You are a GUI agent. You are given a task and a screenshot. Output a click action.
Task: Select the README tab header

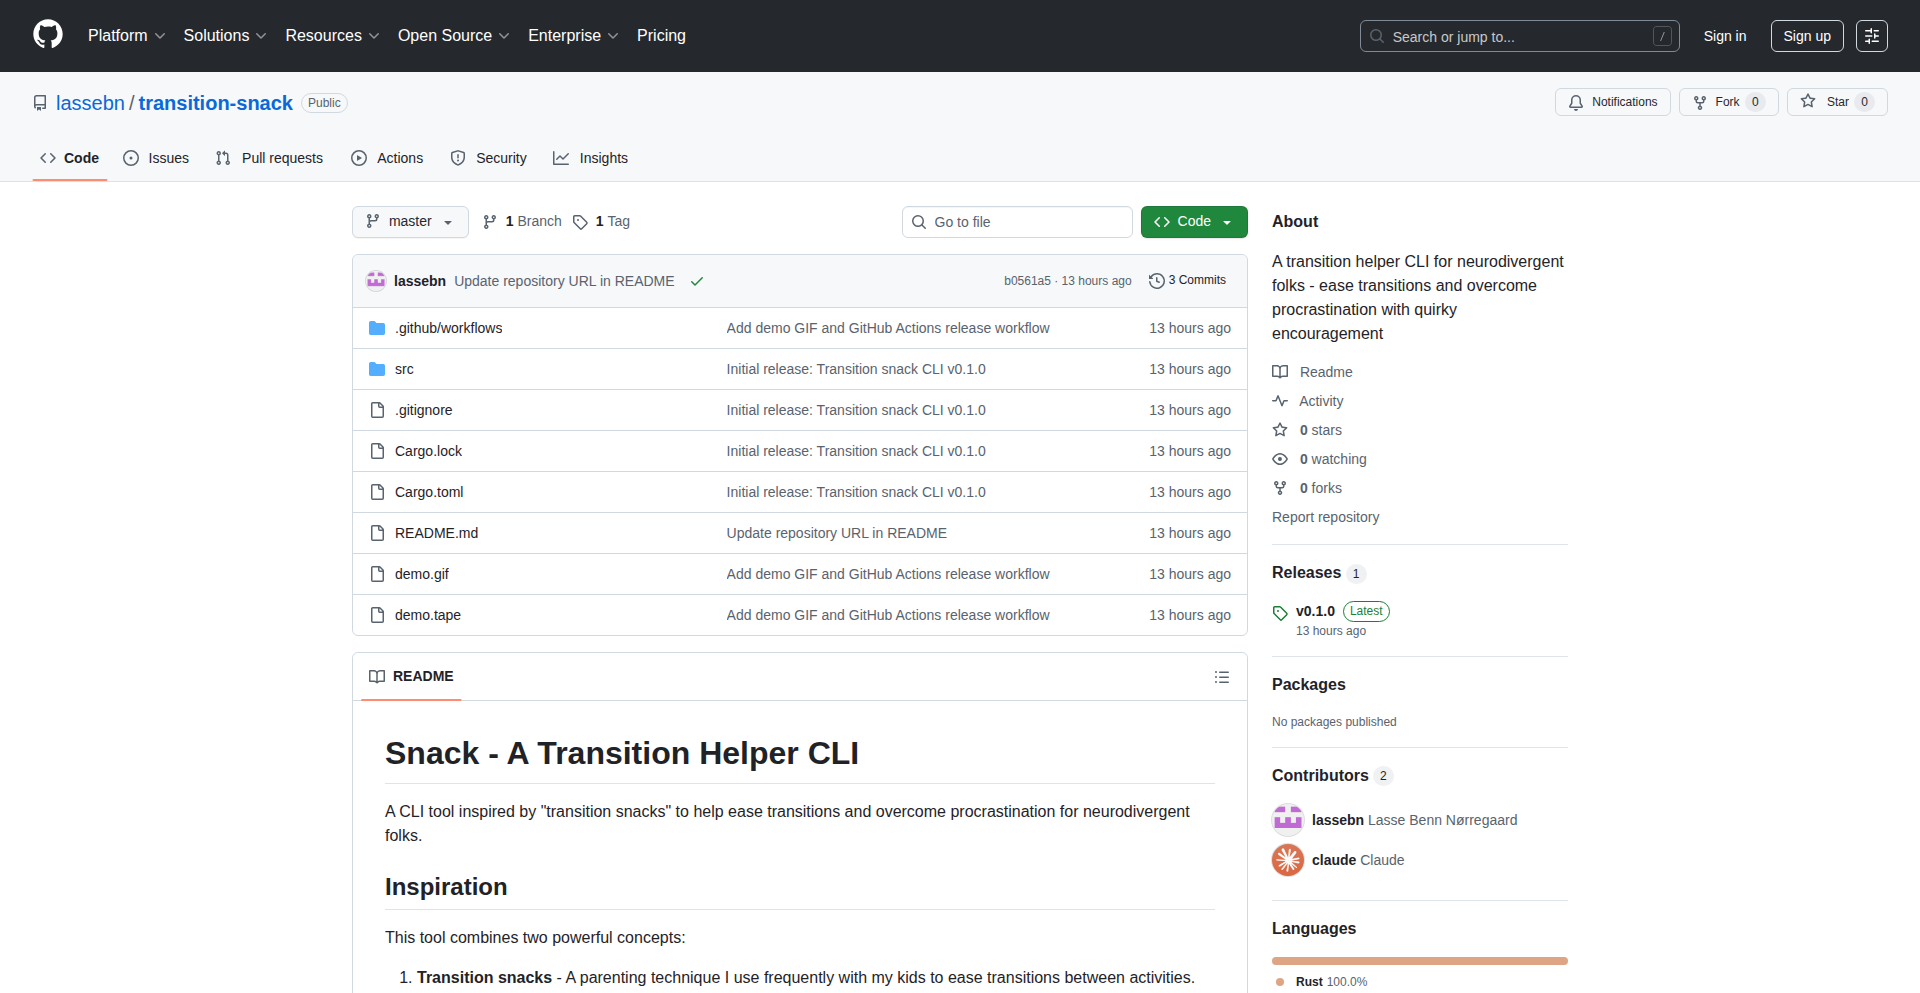point(411,677)
